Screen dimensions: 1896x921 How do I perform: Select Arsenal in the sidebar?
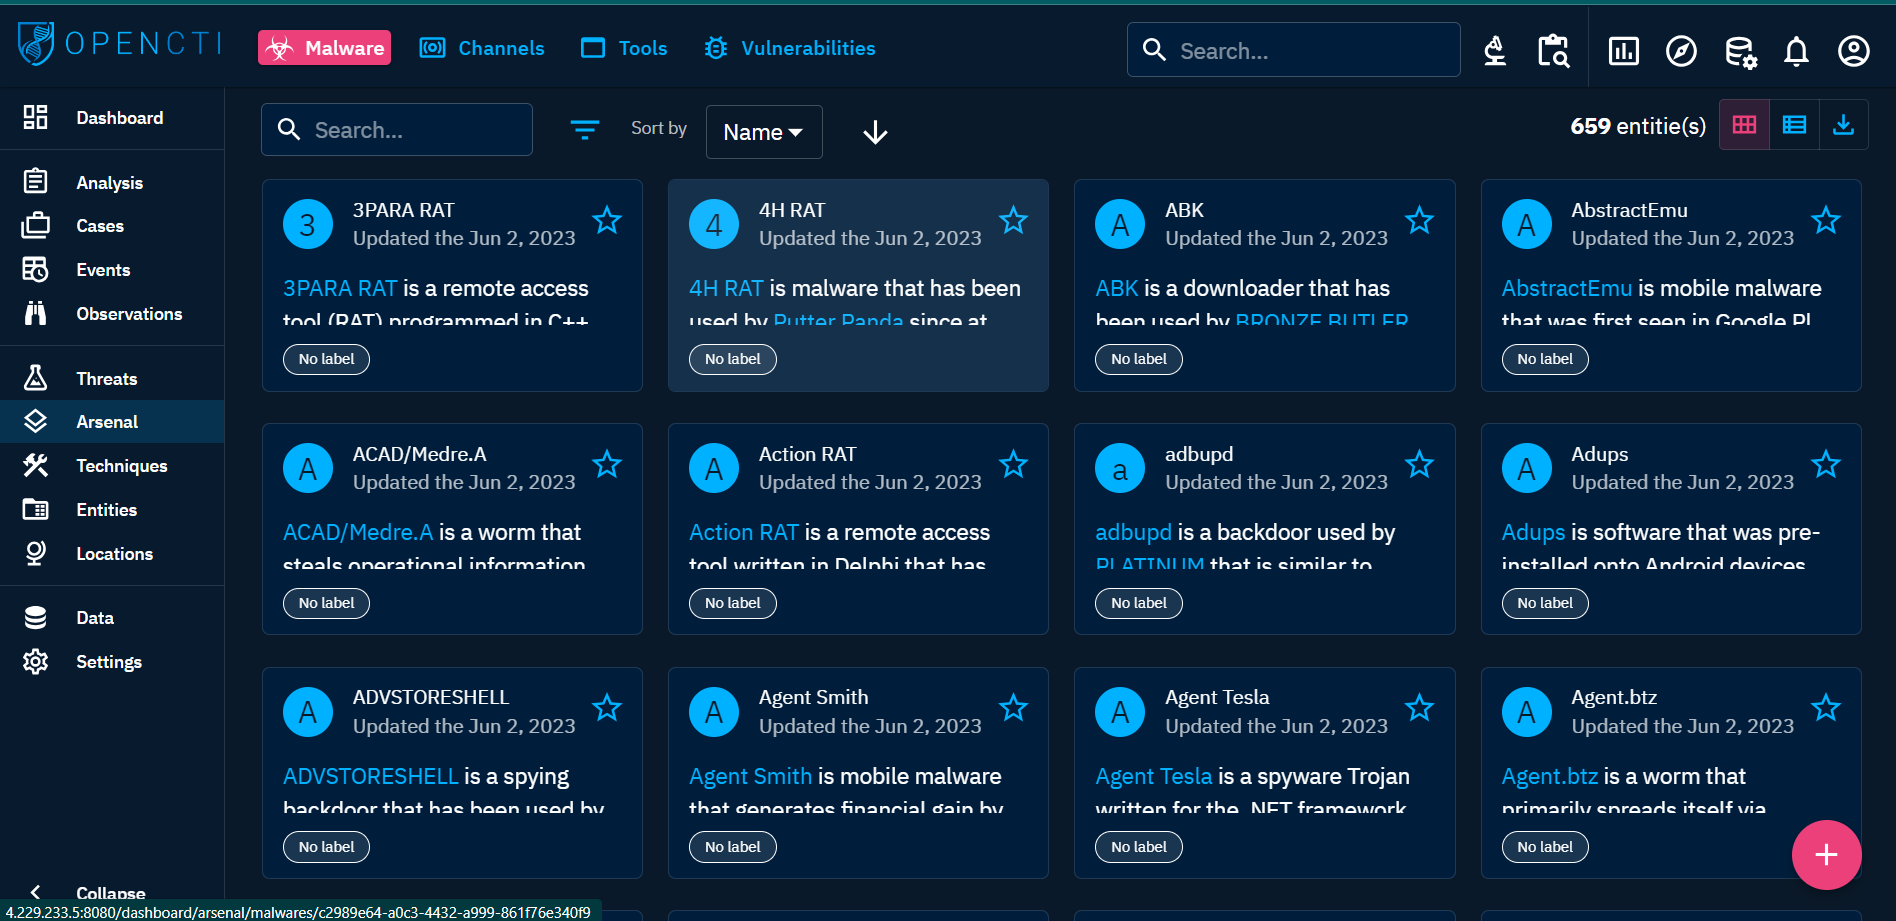(x=112, y=422)
